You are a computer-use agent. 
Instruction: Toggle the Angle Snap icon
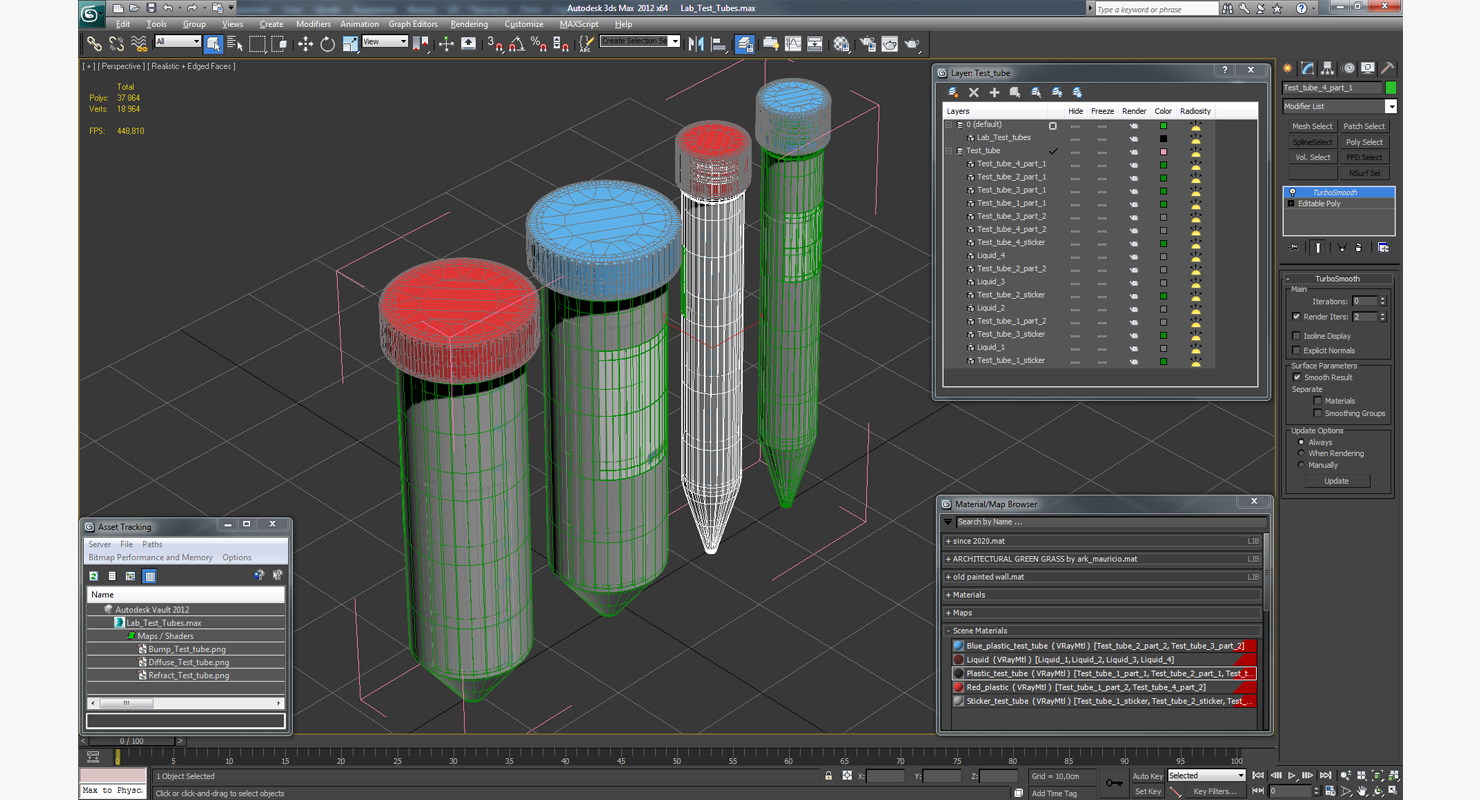click(516, 44)
